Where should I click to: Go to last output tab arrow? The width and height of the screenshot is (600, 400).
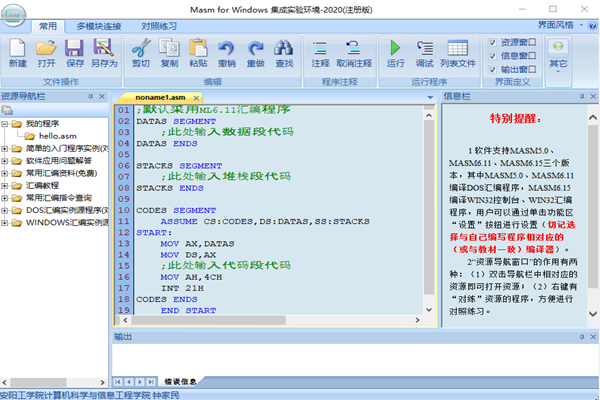(x=151, y=382)
